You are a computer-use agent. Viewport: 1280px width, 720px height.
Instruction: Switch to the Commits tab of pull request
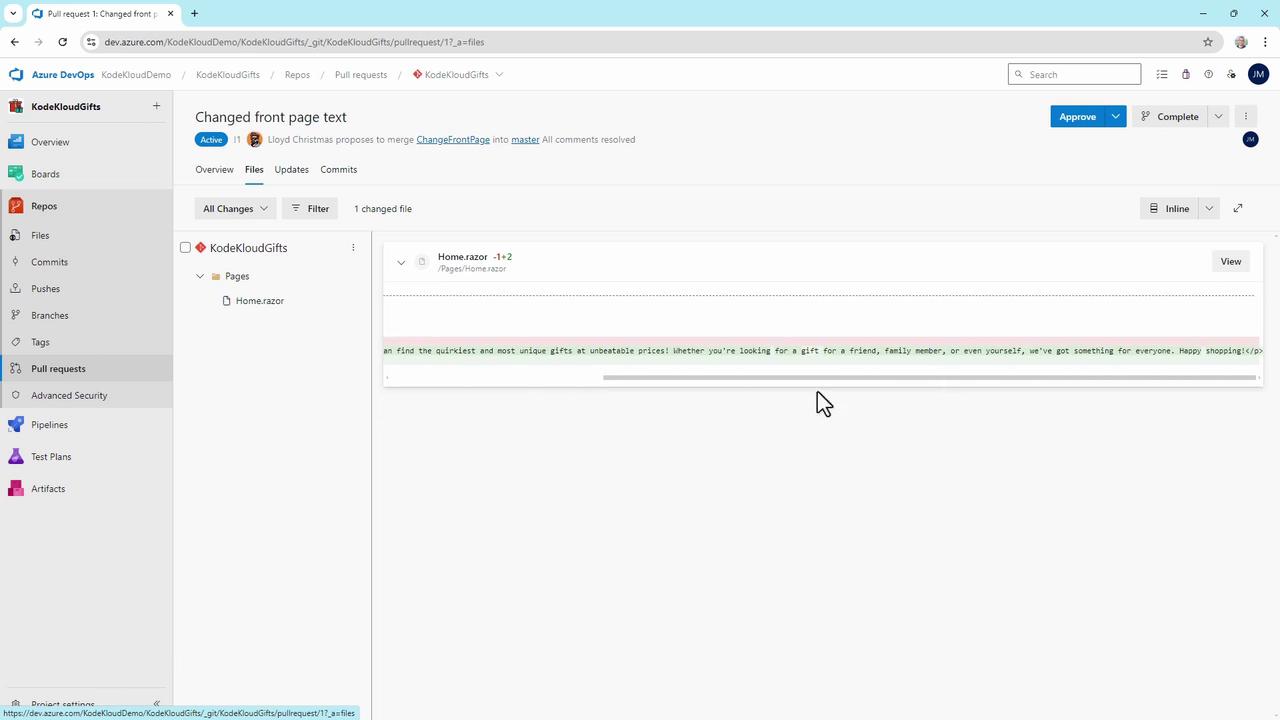(339, 170)
